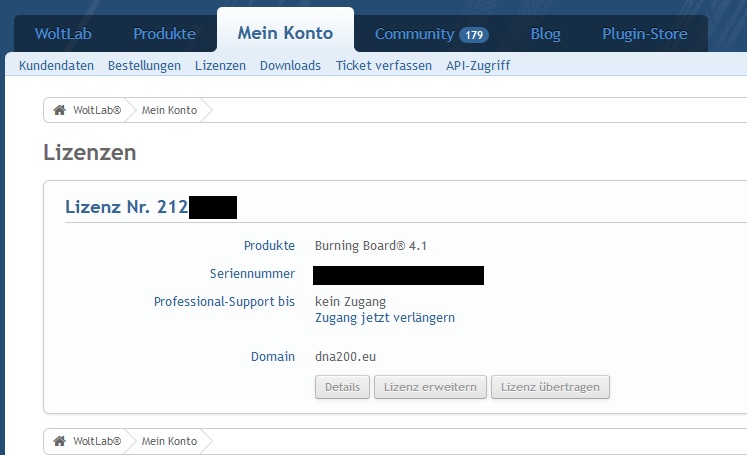Click the 'Zugang jetzt verlängern' link
This screenshot has width=747, height=455.
click(x=385, y=318)
